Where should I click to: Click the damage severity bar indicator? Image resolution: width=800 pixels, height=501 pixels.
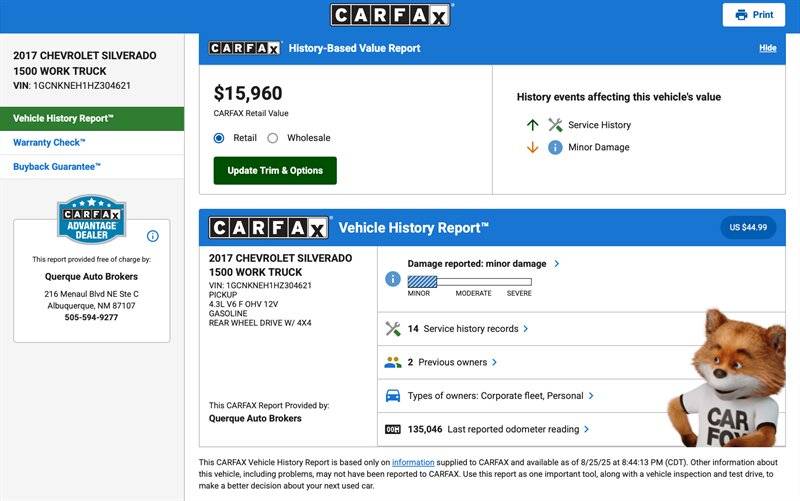coord(469,282)
